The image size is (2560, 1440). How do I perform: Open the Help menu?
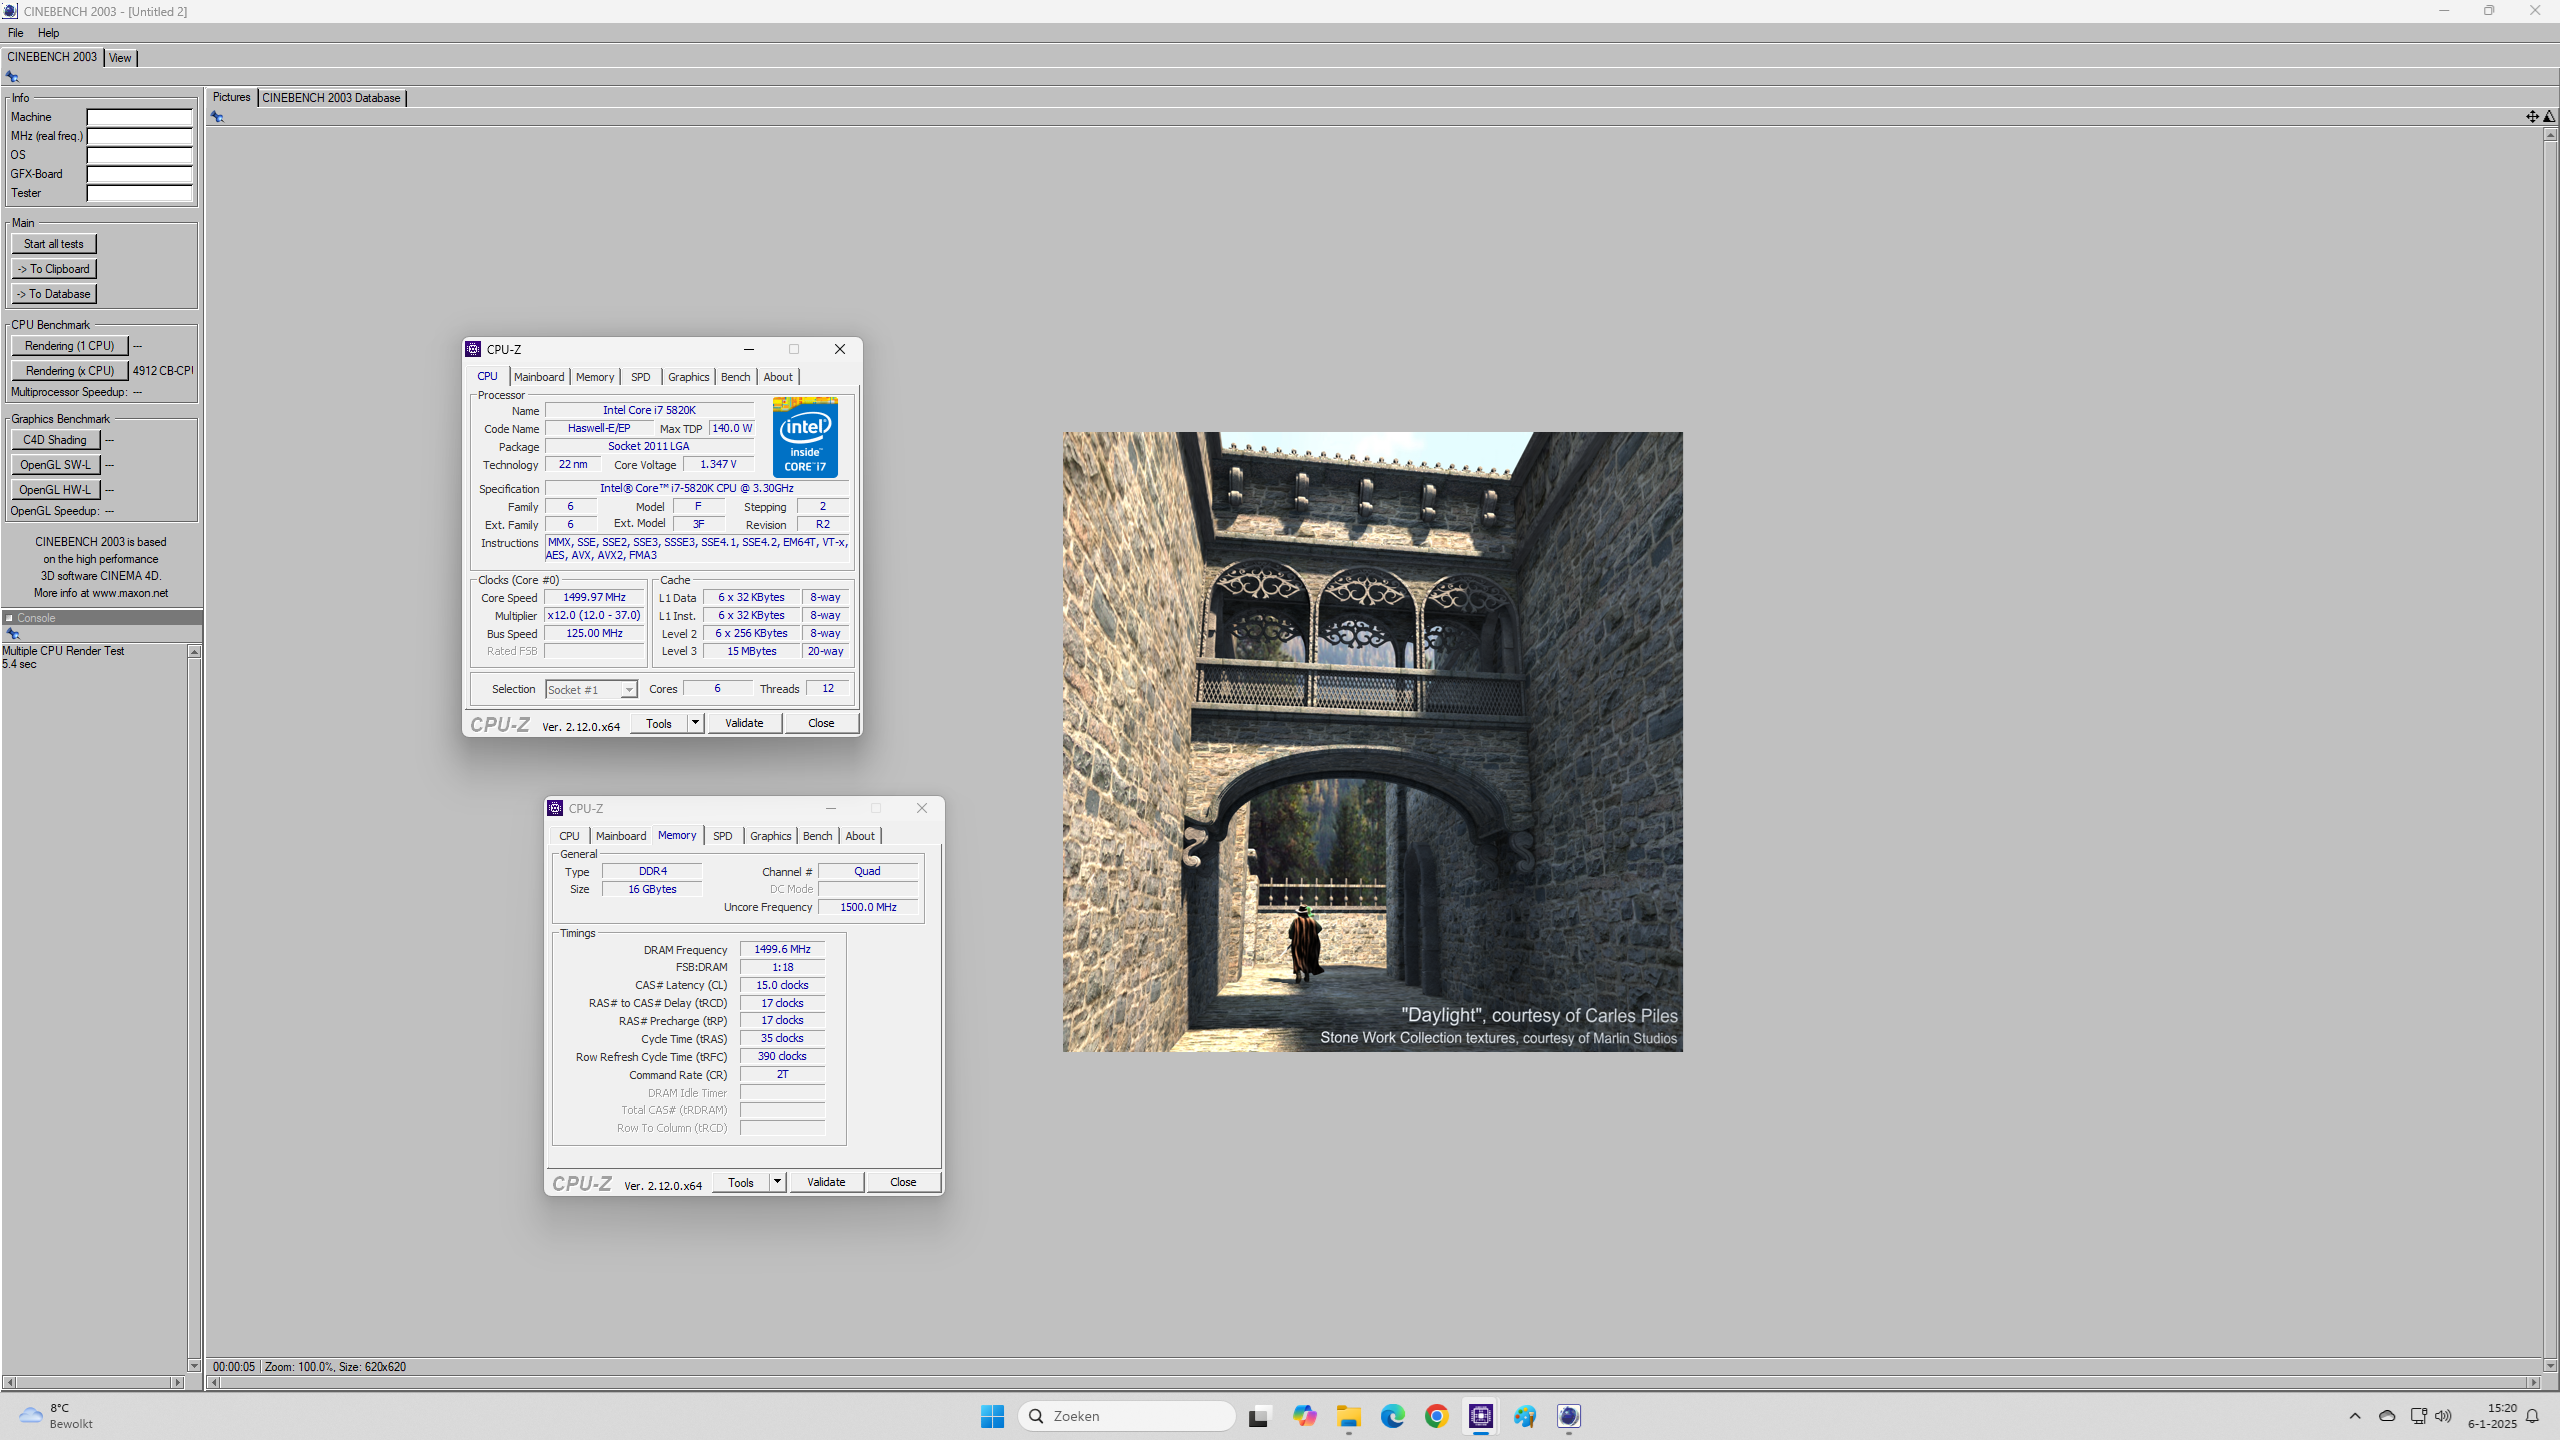point(48,33)
